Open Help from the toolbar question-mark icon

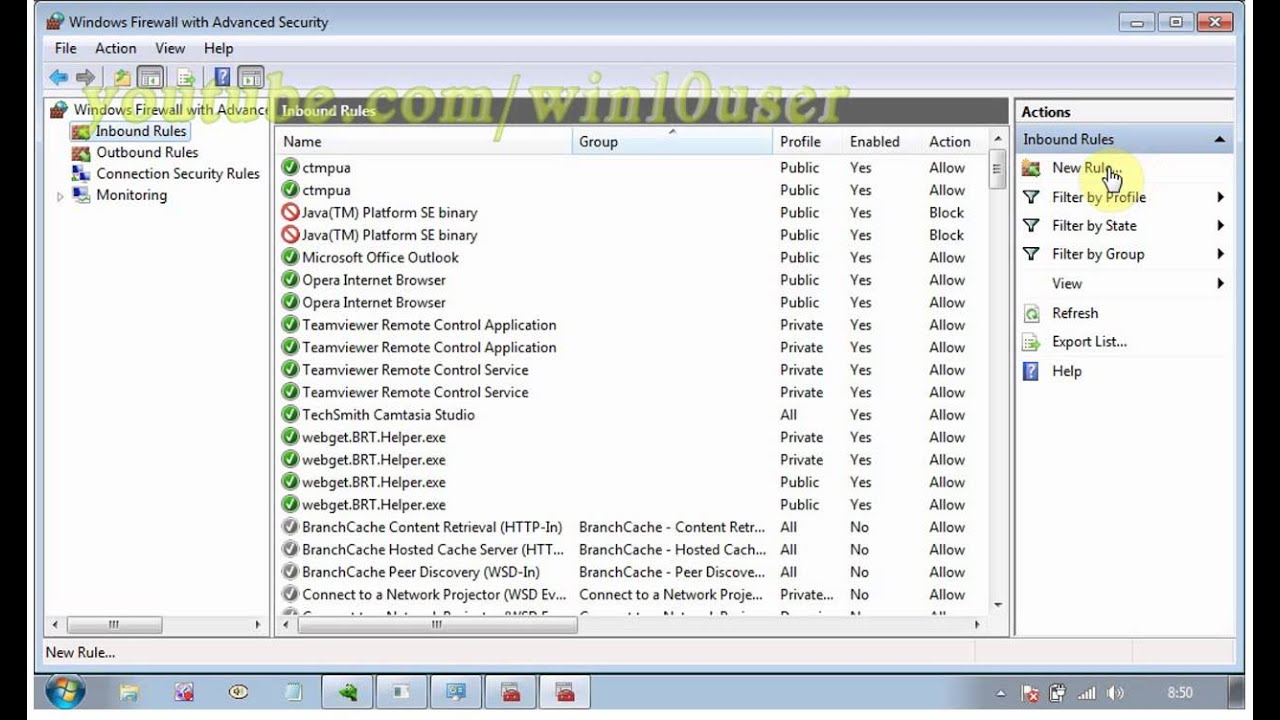(x=222, y=77)
